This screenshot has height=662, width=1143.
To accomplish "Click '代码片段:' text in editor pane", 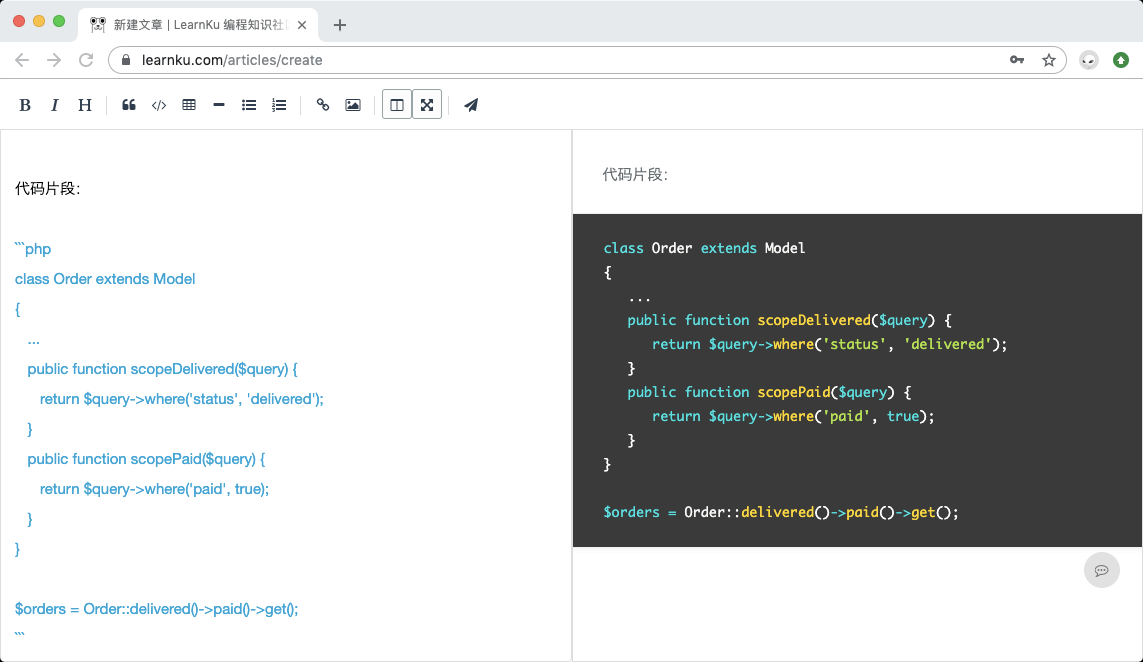I will [47, 188].
